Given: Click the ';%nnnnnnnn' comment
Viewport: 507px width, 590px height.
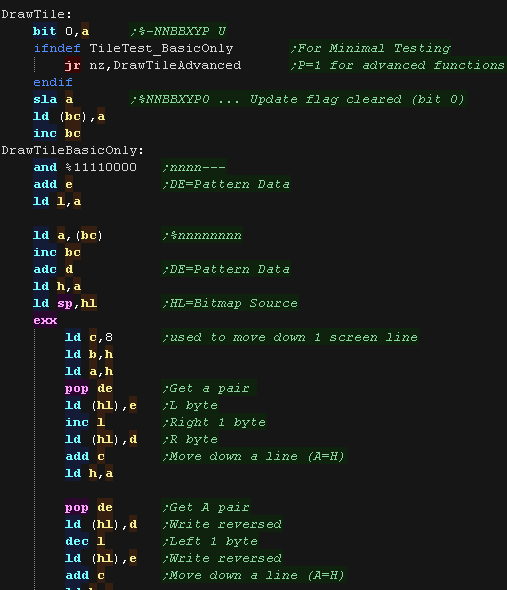Looking at the screenshot, I should coord(202,235).
